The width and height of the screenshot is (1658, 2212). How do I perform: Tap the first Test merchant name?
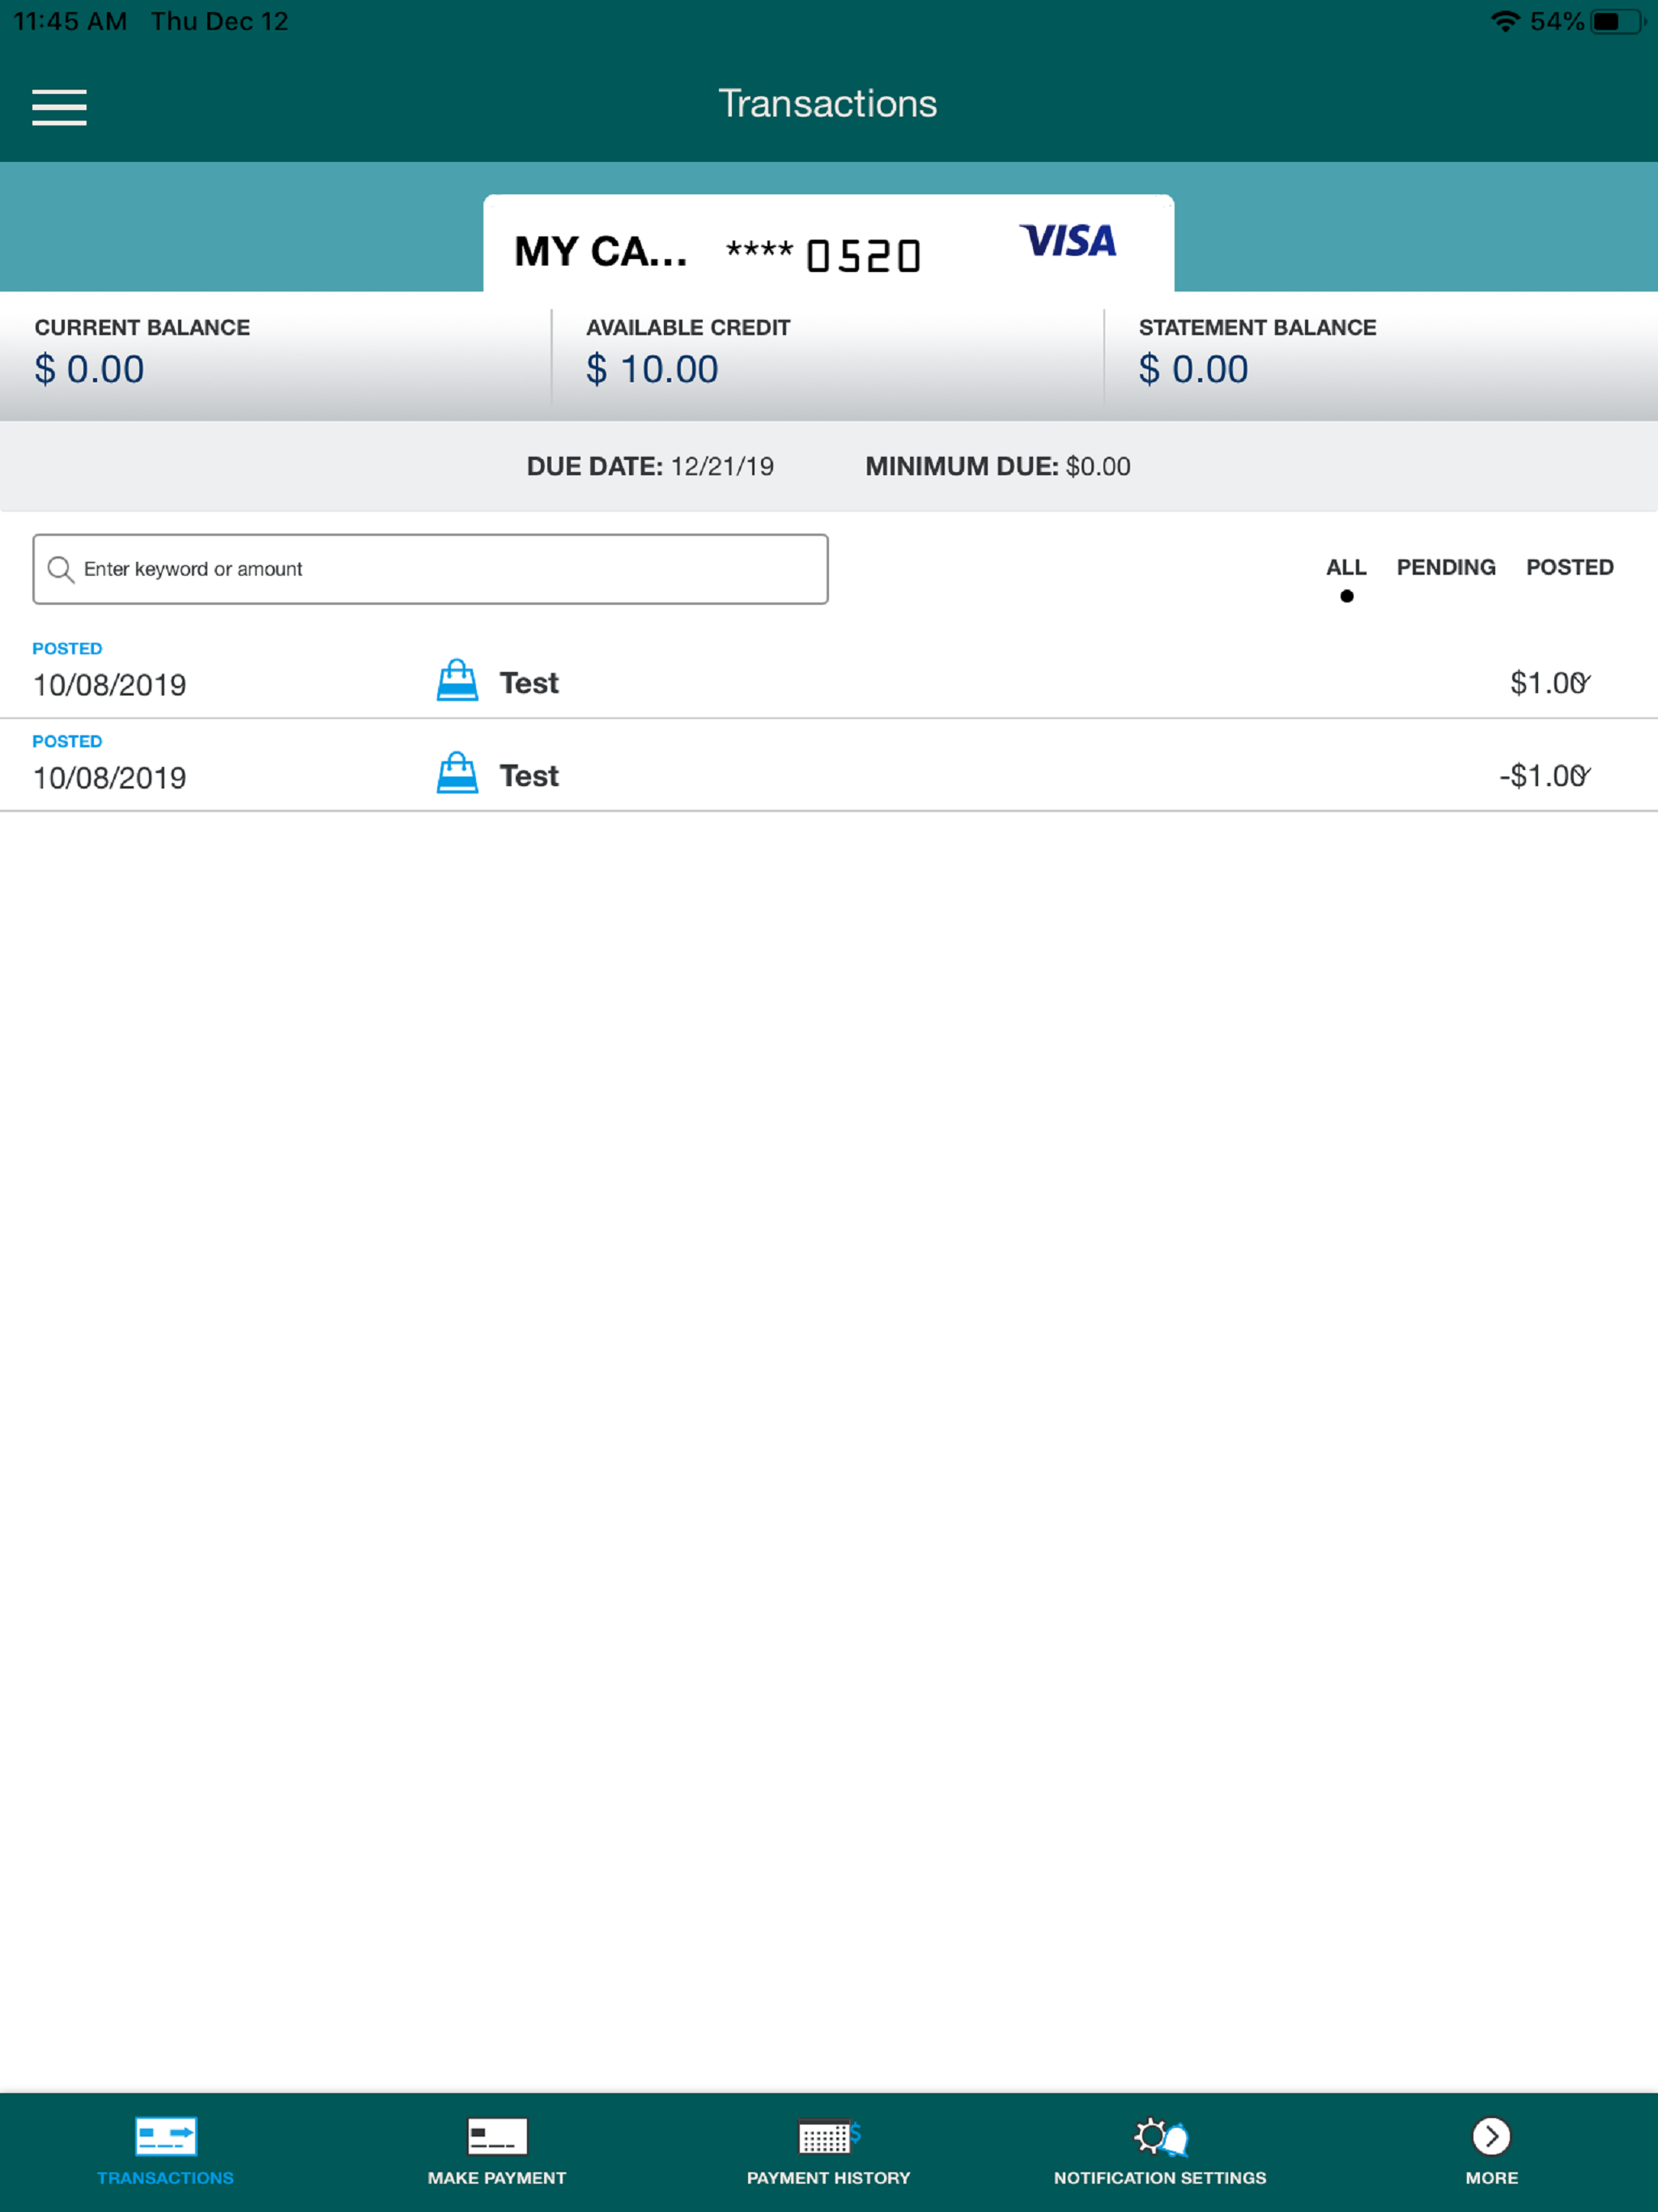tap(529, 683)
